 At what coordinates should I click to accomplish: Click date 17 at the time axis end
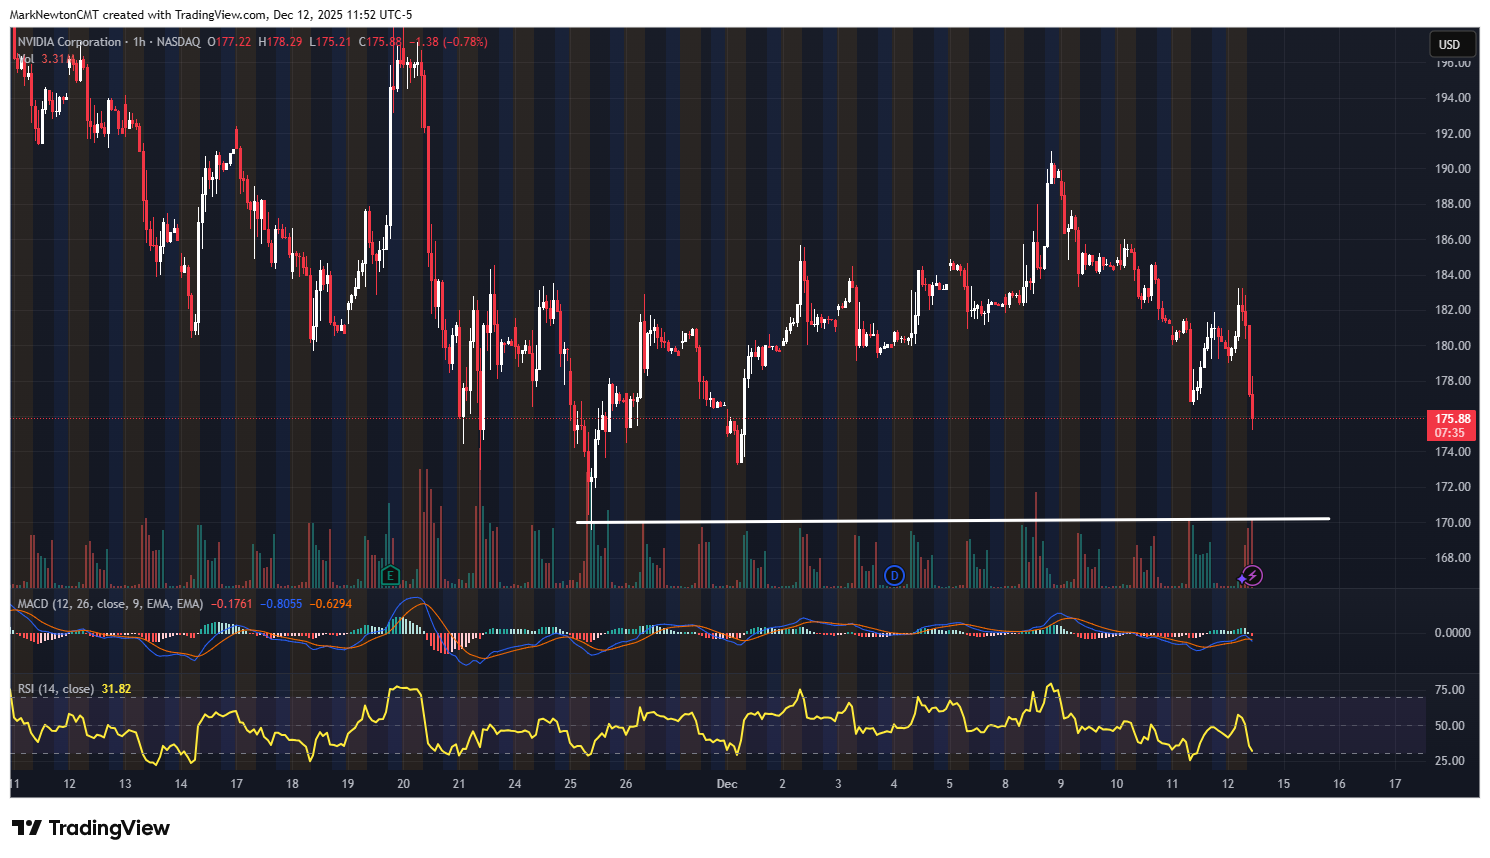1395,783
